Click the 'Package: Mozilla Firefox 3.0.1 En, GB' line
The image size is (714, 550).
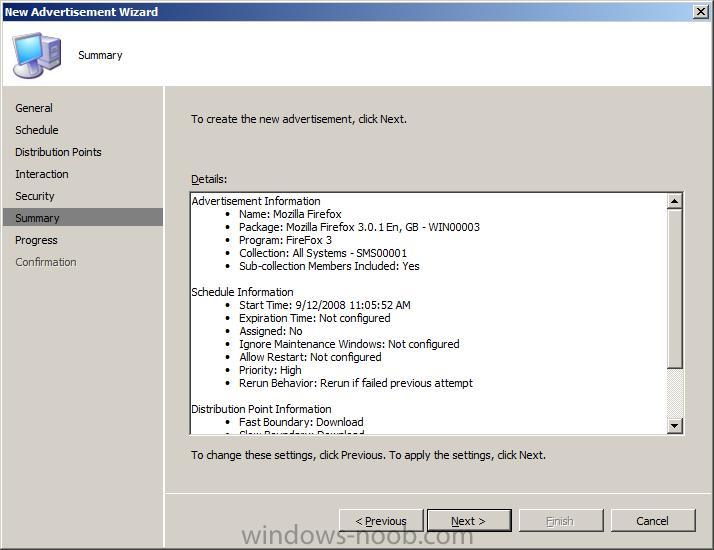tap(359, 227)
